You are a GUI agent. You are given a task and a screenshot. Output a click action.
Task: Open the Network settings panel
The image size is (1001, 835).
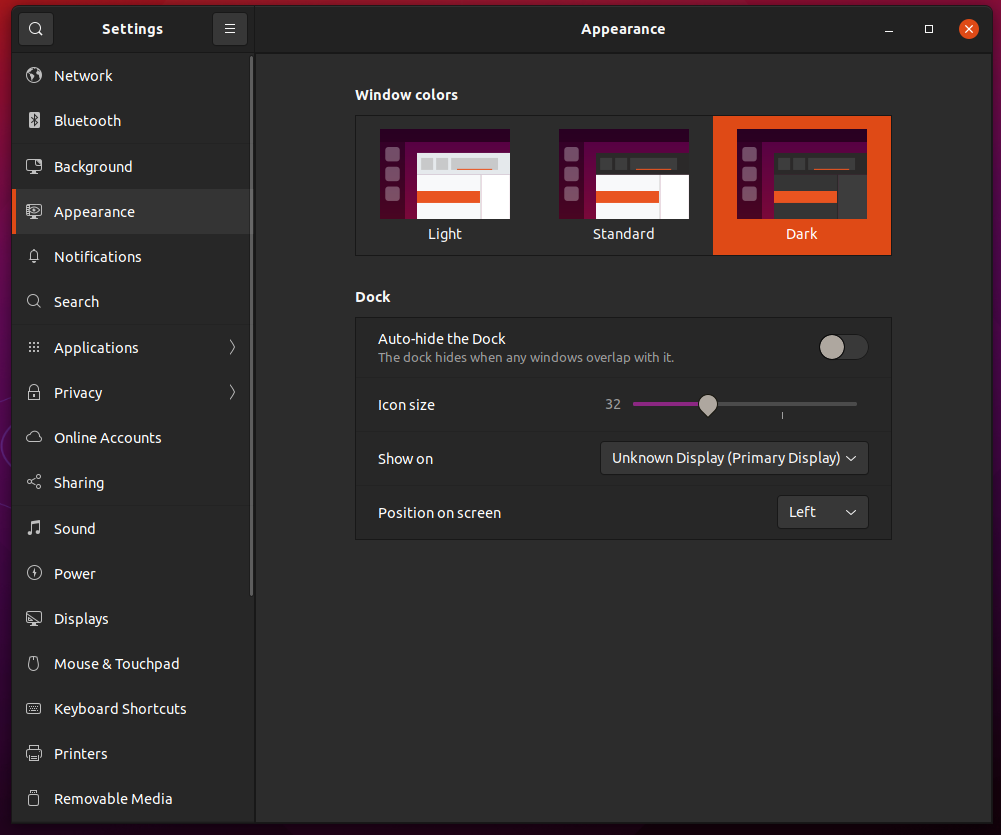coord(132,76)
